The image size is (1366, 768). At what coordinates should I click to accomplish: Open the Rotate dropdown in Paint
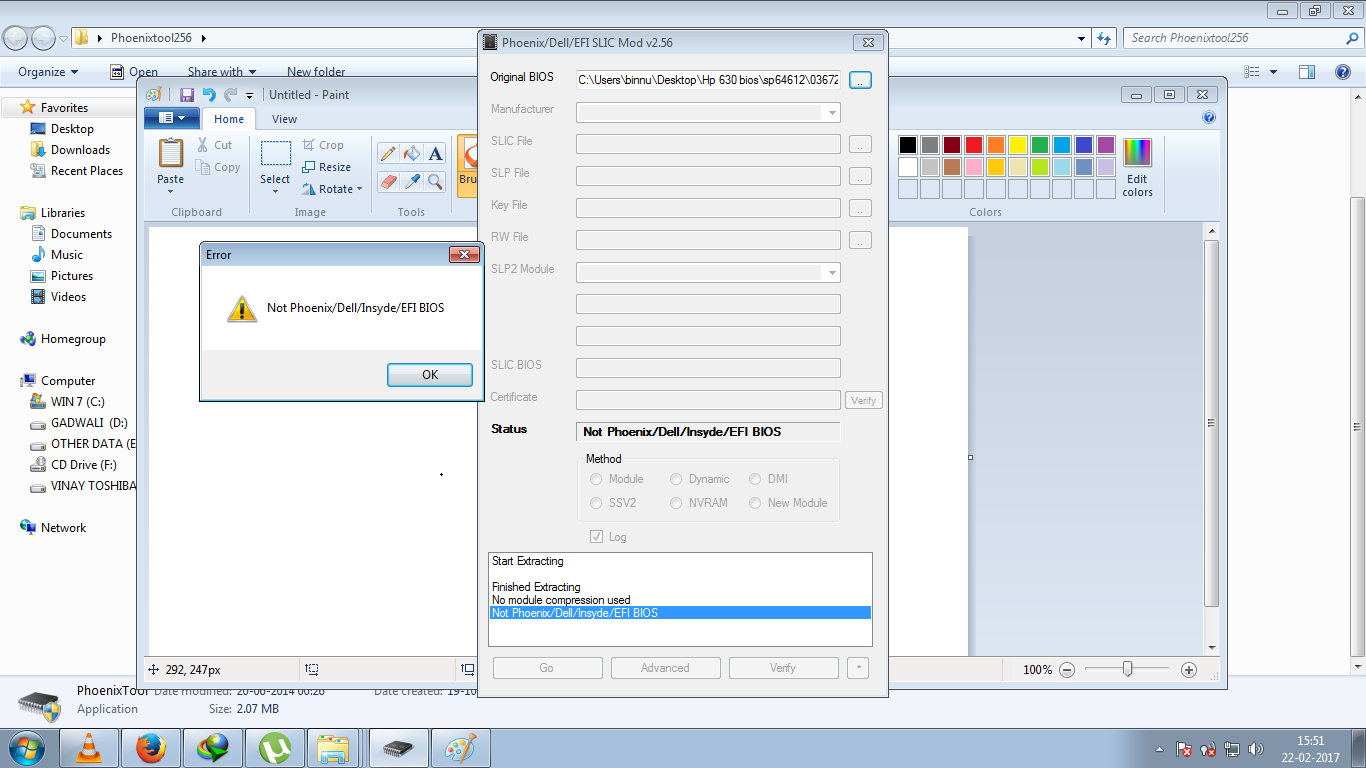point(334,189)
